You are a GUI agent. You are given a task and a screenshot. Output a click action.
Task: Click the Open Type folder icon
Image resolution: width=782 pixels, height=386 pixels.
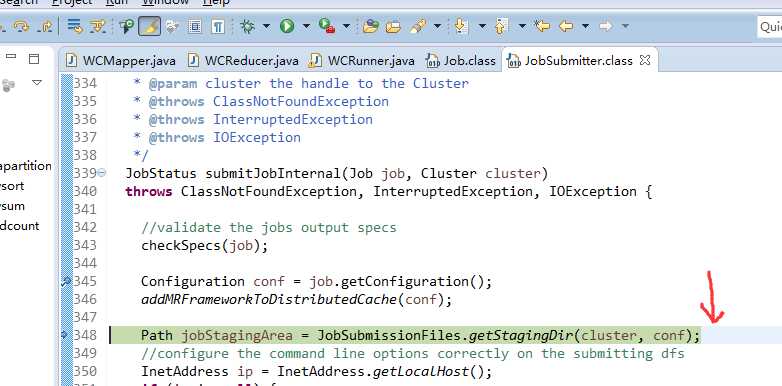pyautogui.click(x=393, y=26)
